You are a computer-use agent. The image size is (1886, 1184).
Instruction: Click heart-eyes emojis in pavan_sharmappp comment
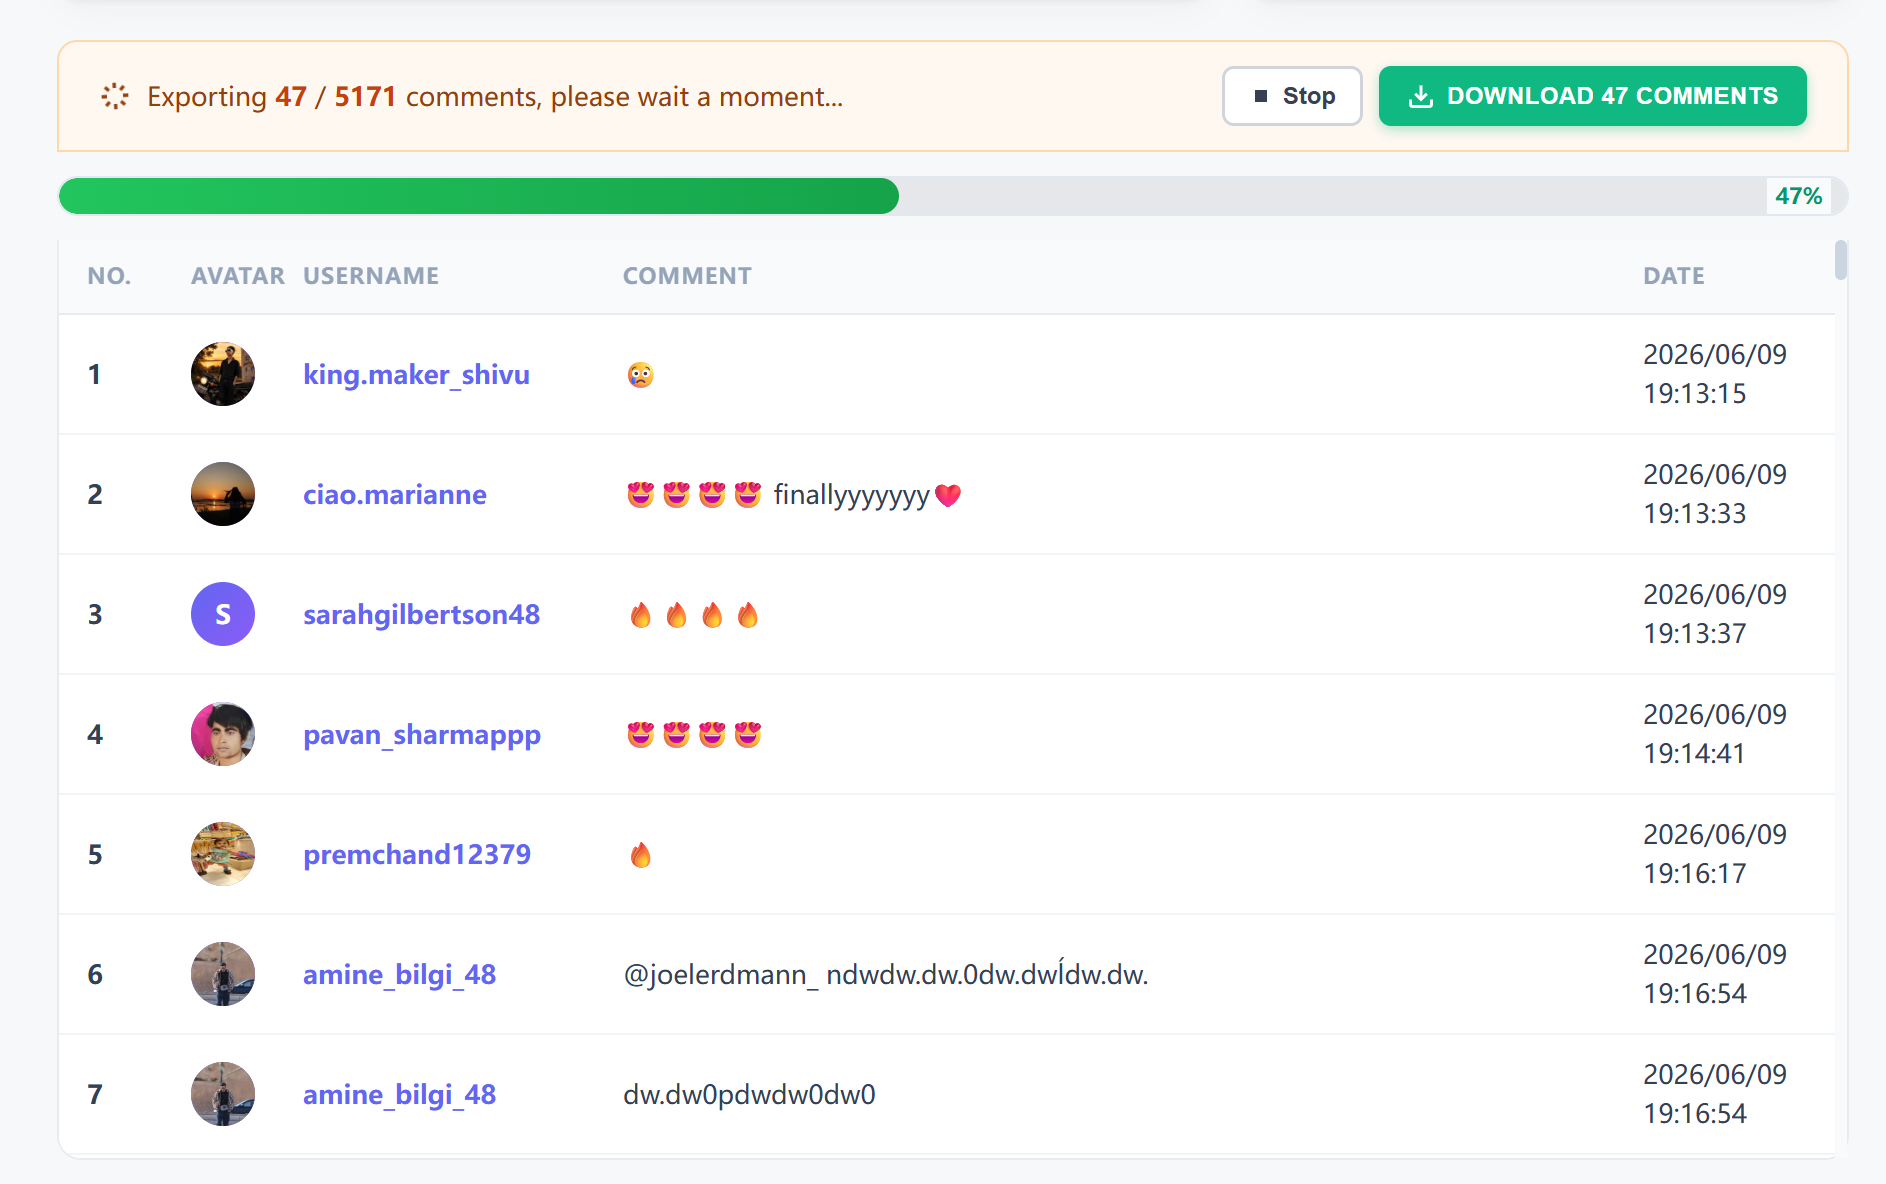coord(694,735)
